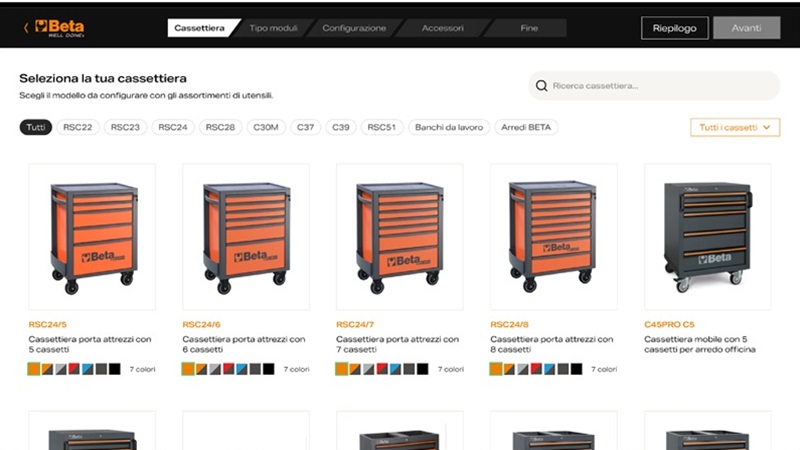The image size is (800, 450).
Task: Go to the Tipo moduli step
Action: pyautogui.click(x=273, y=28)
